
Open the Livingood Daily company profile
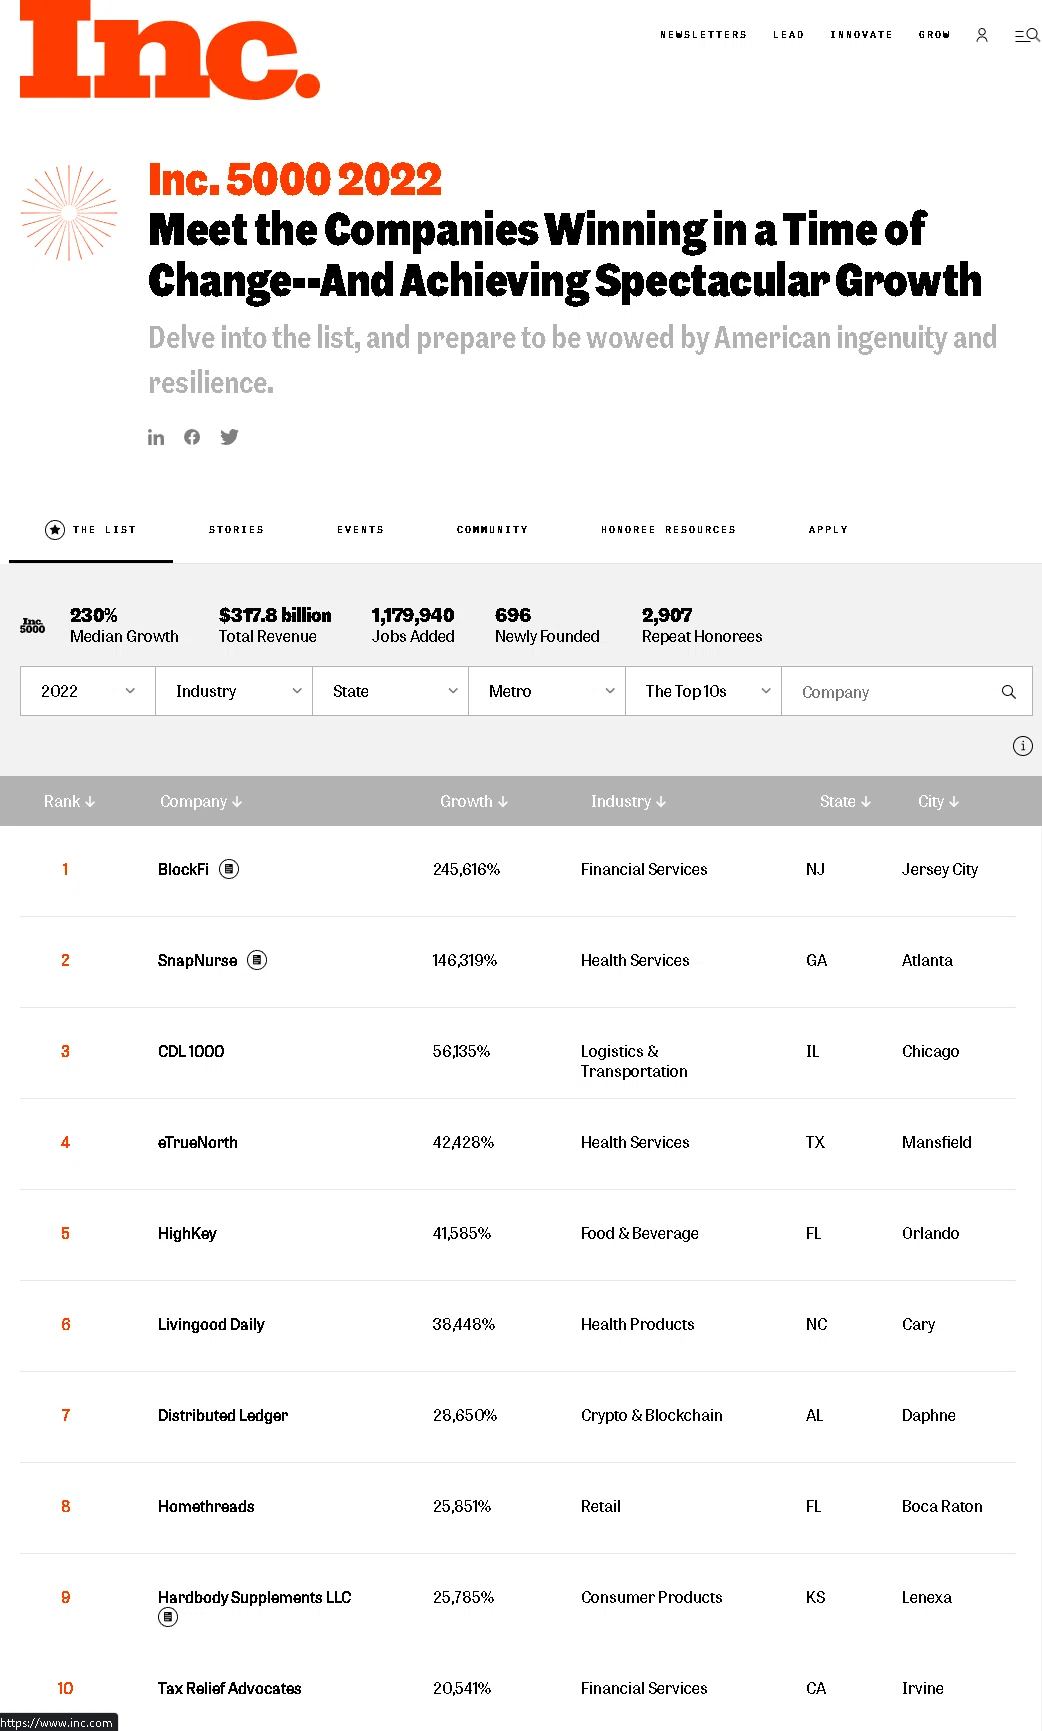click(x=211, y=1324)
